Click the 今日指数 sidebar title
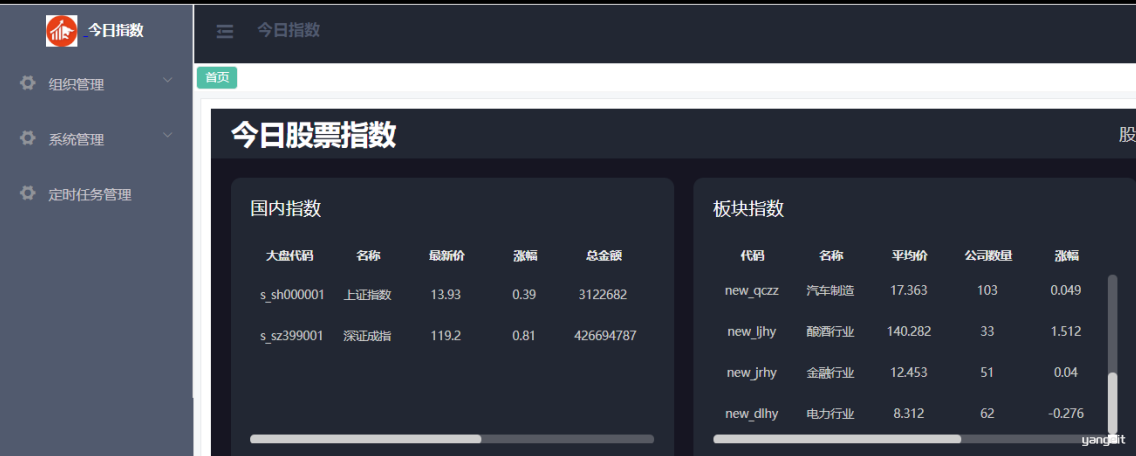Screen dimensions: 1136x456 [116, 30]
